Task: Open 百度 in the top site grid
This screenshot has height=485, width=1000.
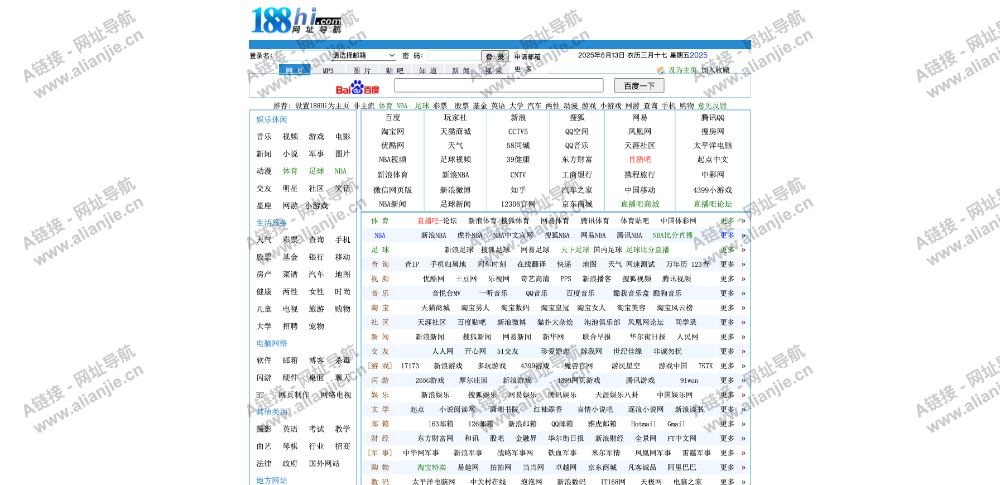Action: coord(392,117)
